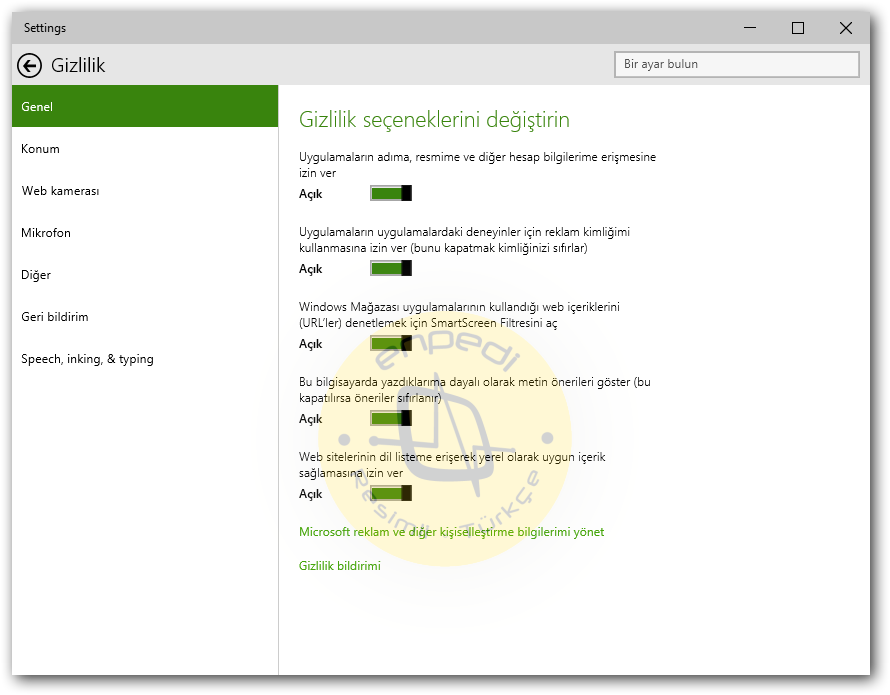The image size is (890, 695).
Task: Open the Web kamerası section
Action: point(145,191)
